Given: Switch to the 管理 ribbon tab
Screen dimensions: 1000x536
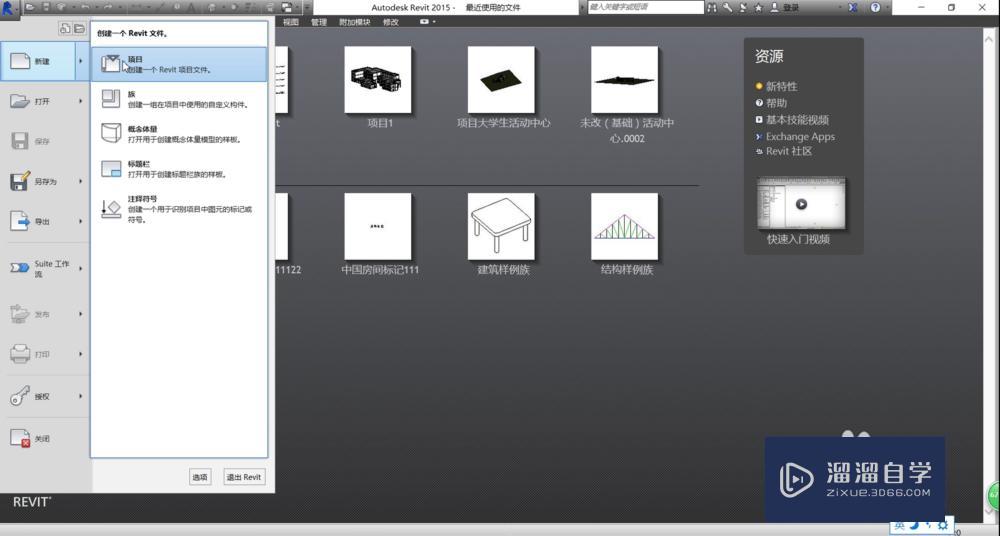Looking at the screenshot, I should [318, 22].
